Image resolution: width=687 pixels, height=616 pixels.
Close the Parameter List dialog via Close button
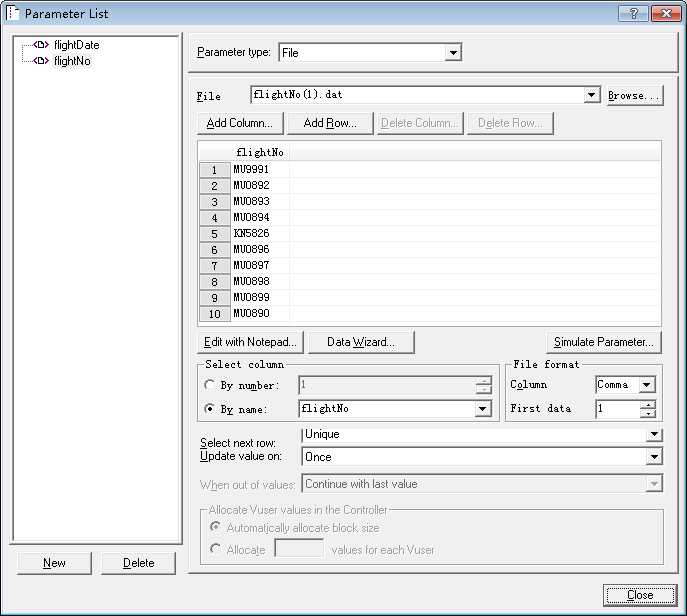point(640,595)
